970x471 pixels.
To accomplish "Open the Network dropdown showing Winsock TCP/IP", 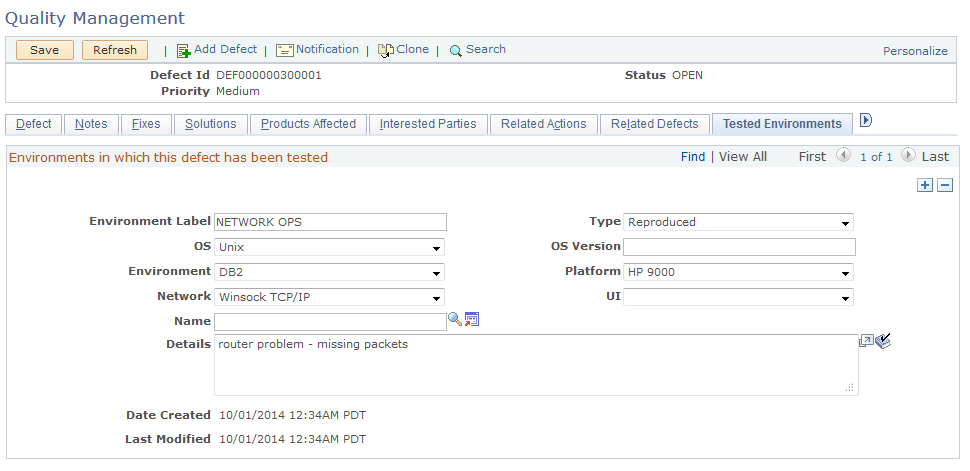I will coord(329,297).
